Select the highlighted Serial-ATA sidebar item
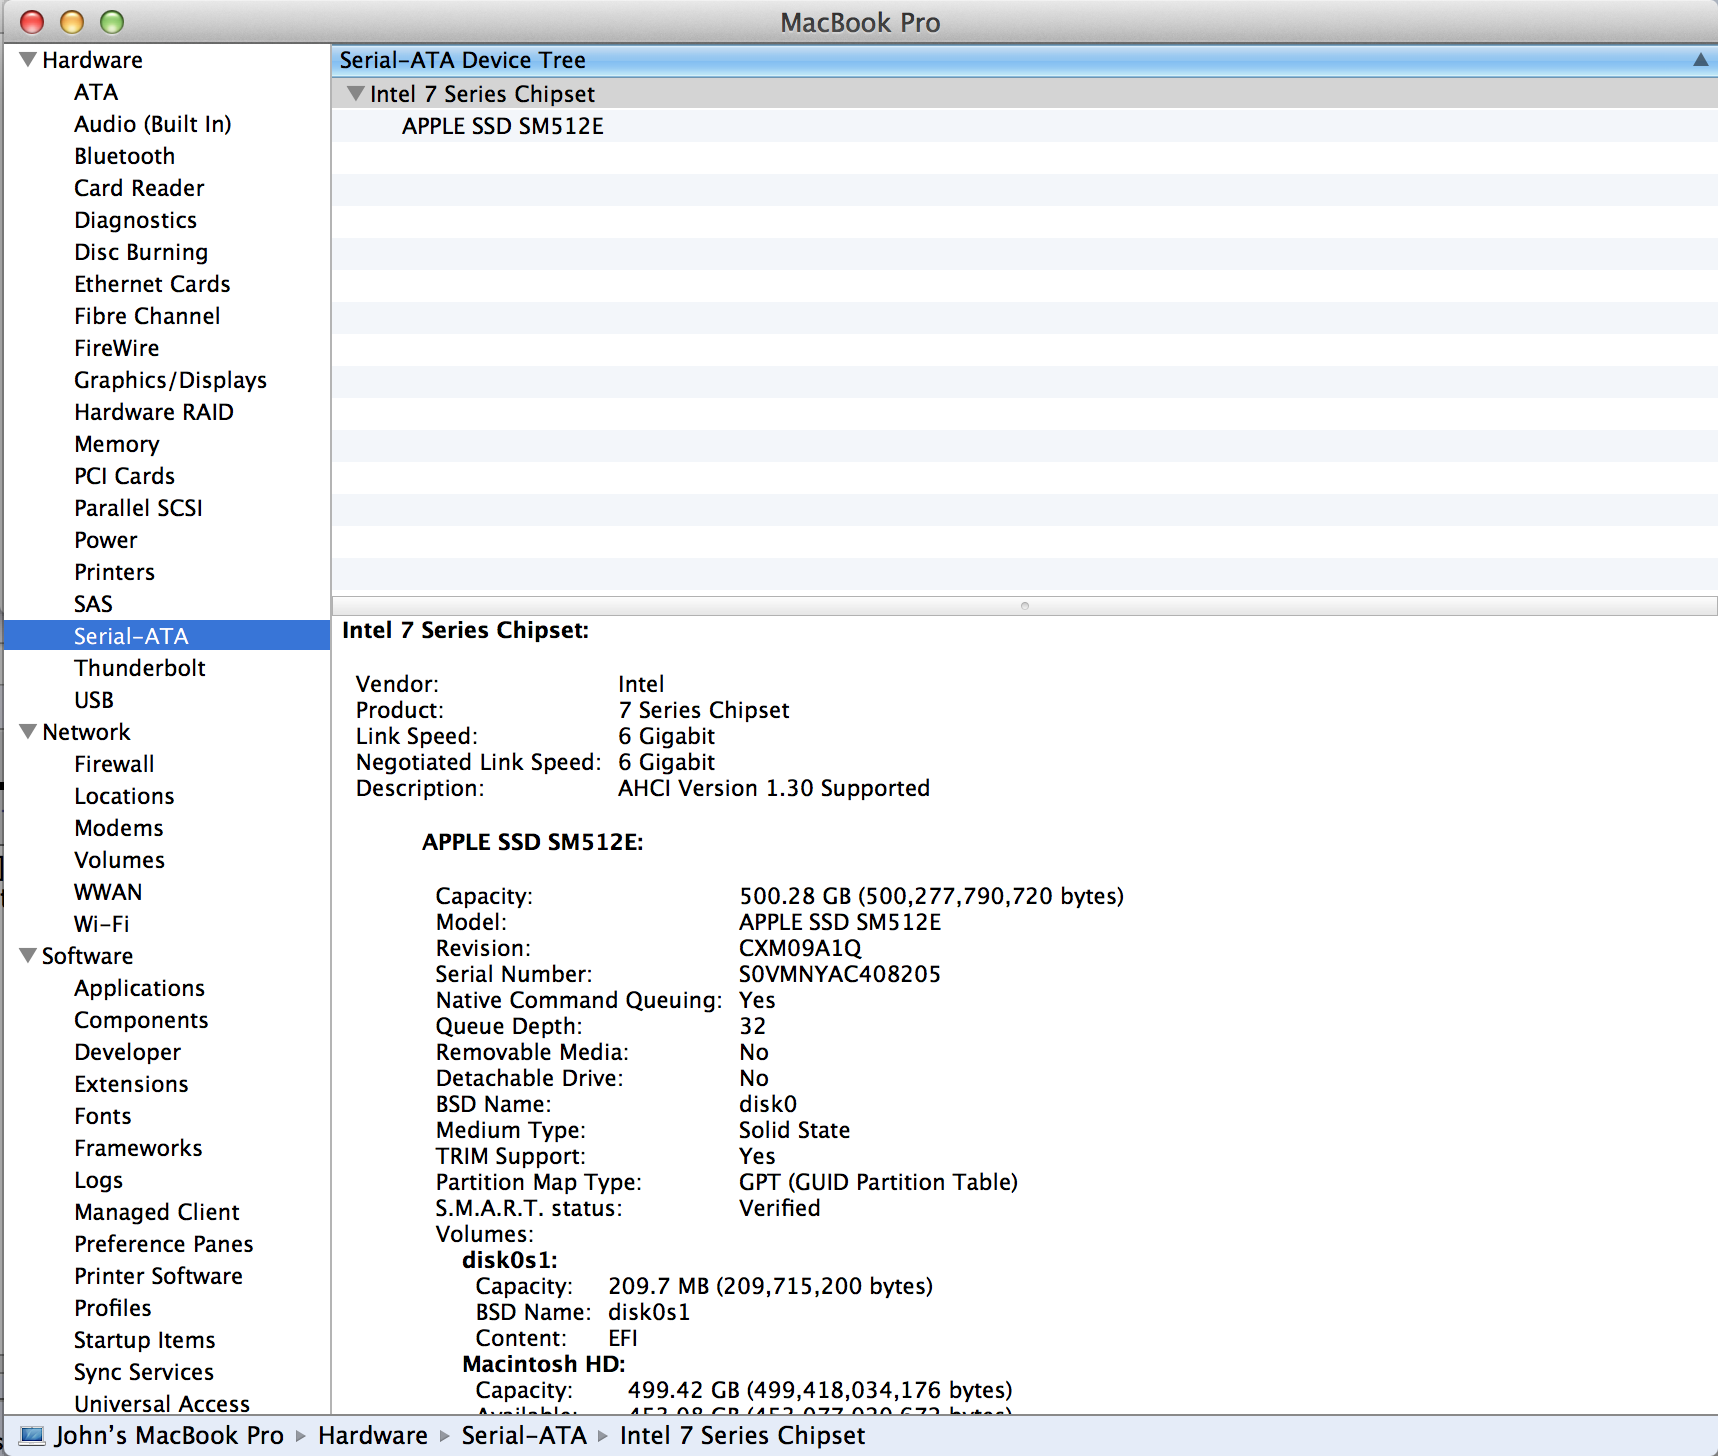1718x1456 pixels. (167, 636)
